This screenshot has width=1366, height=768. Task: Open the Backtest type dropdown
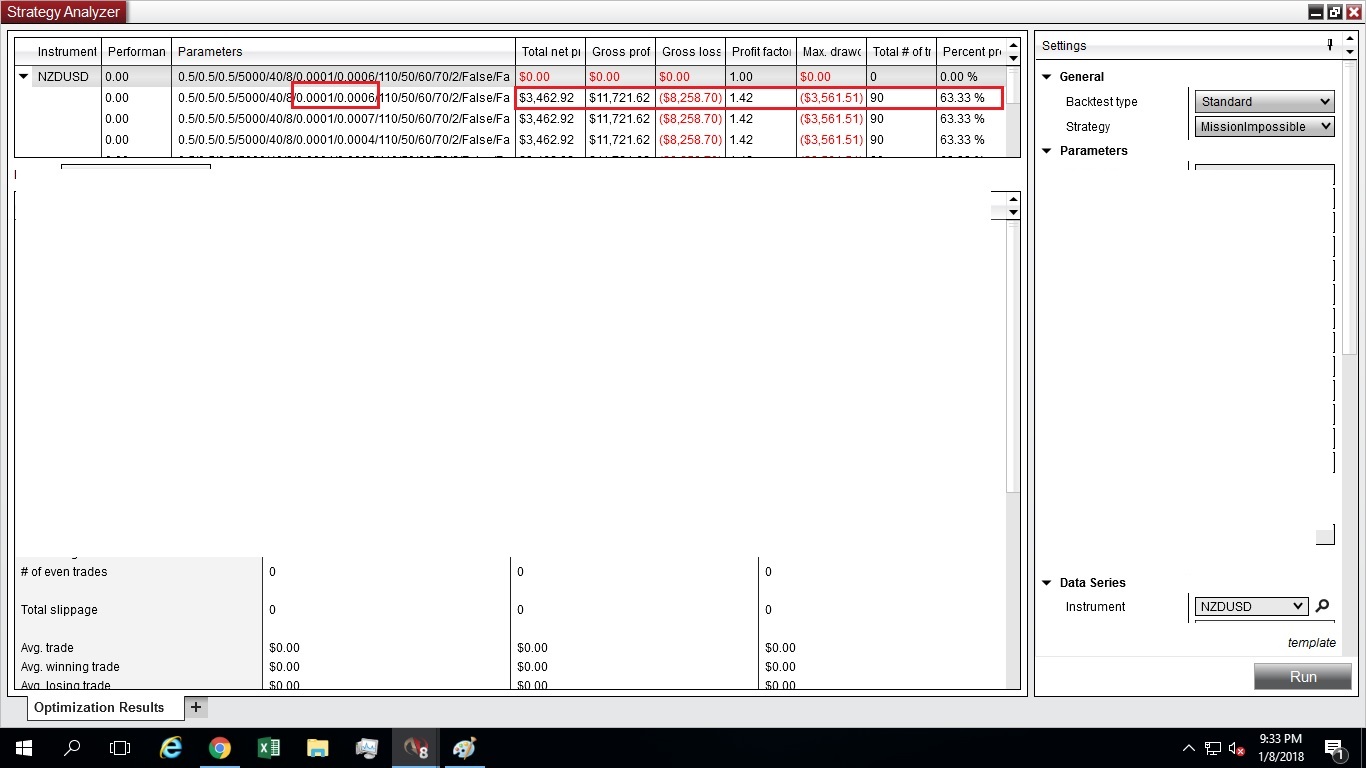1265,101
